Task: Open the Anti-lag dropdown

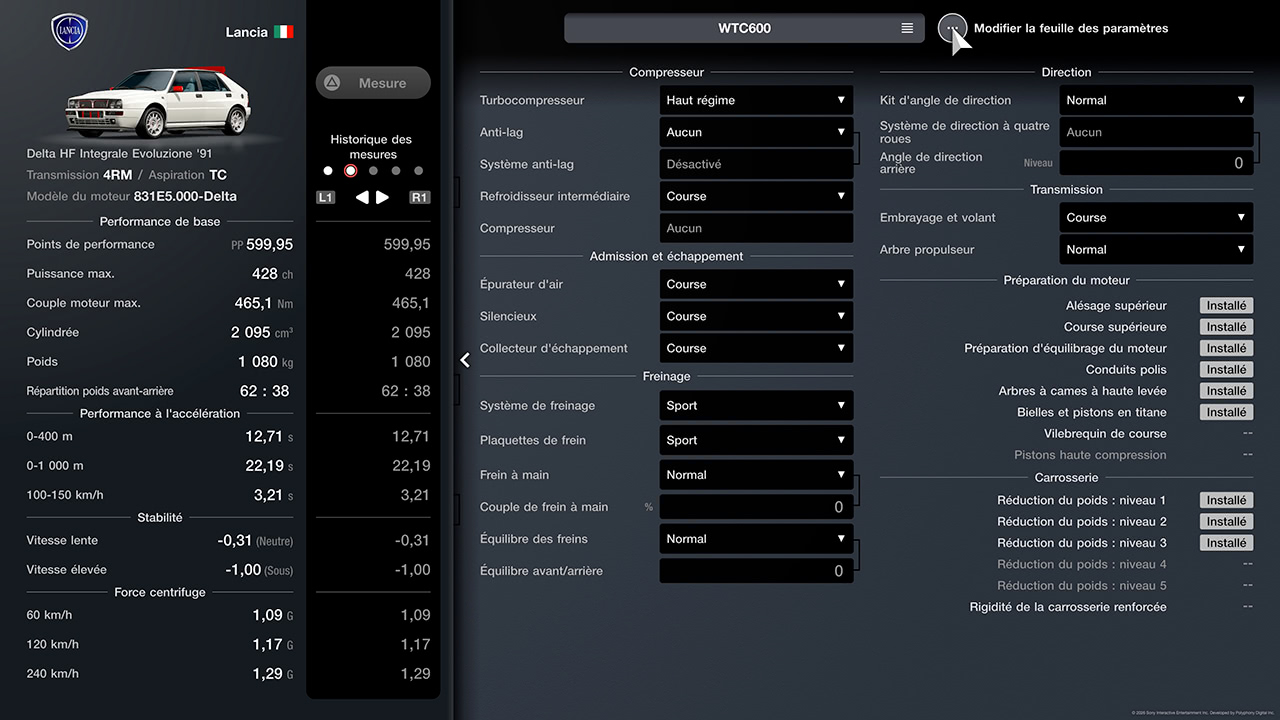Action: click(x=756, y=132)
